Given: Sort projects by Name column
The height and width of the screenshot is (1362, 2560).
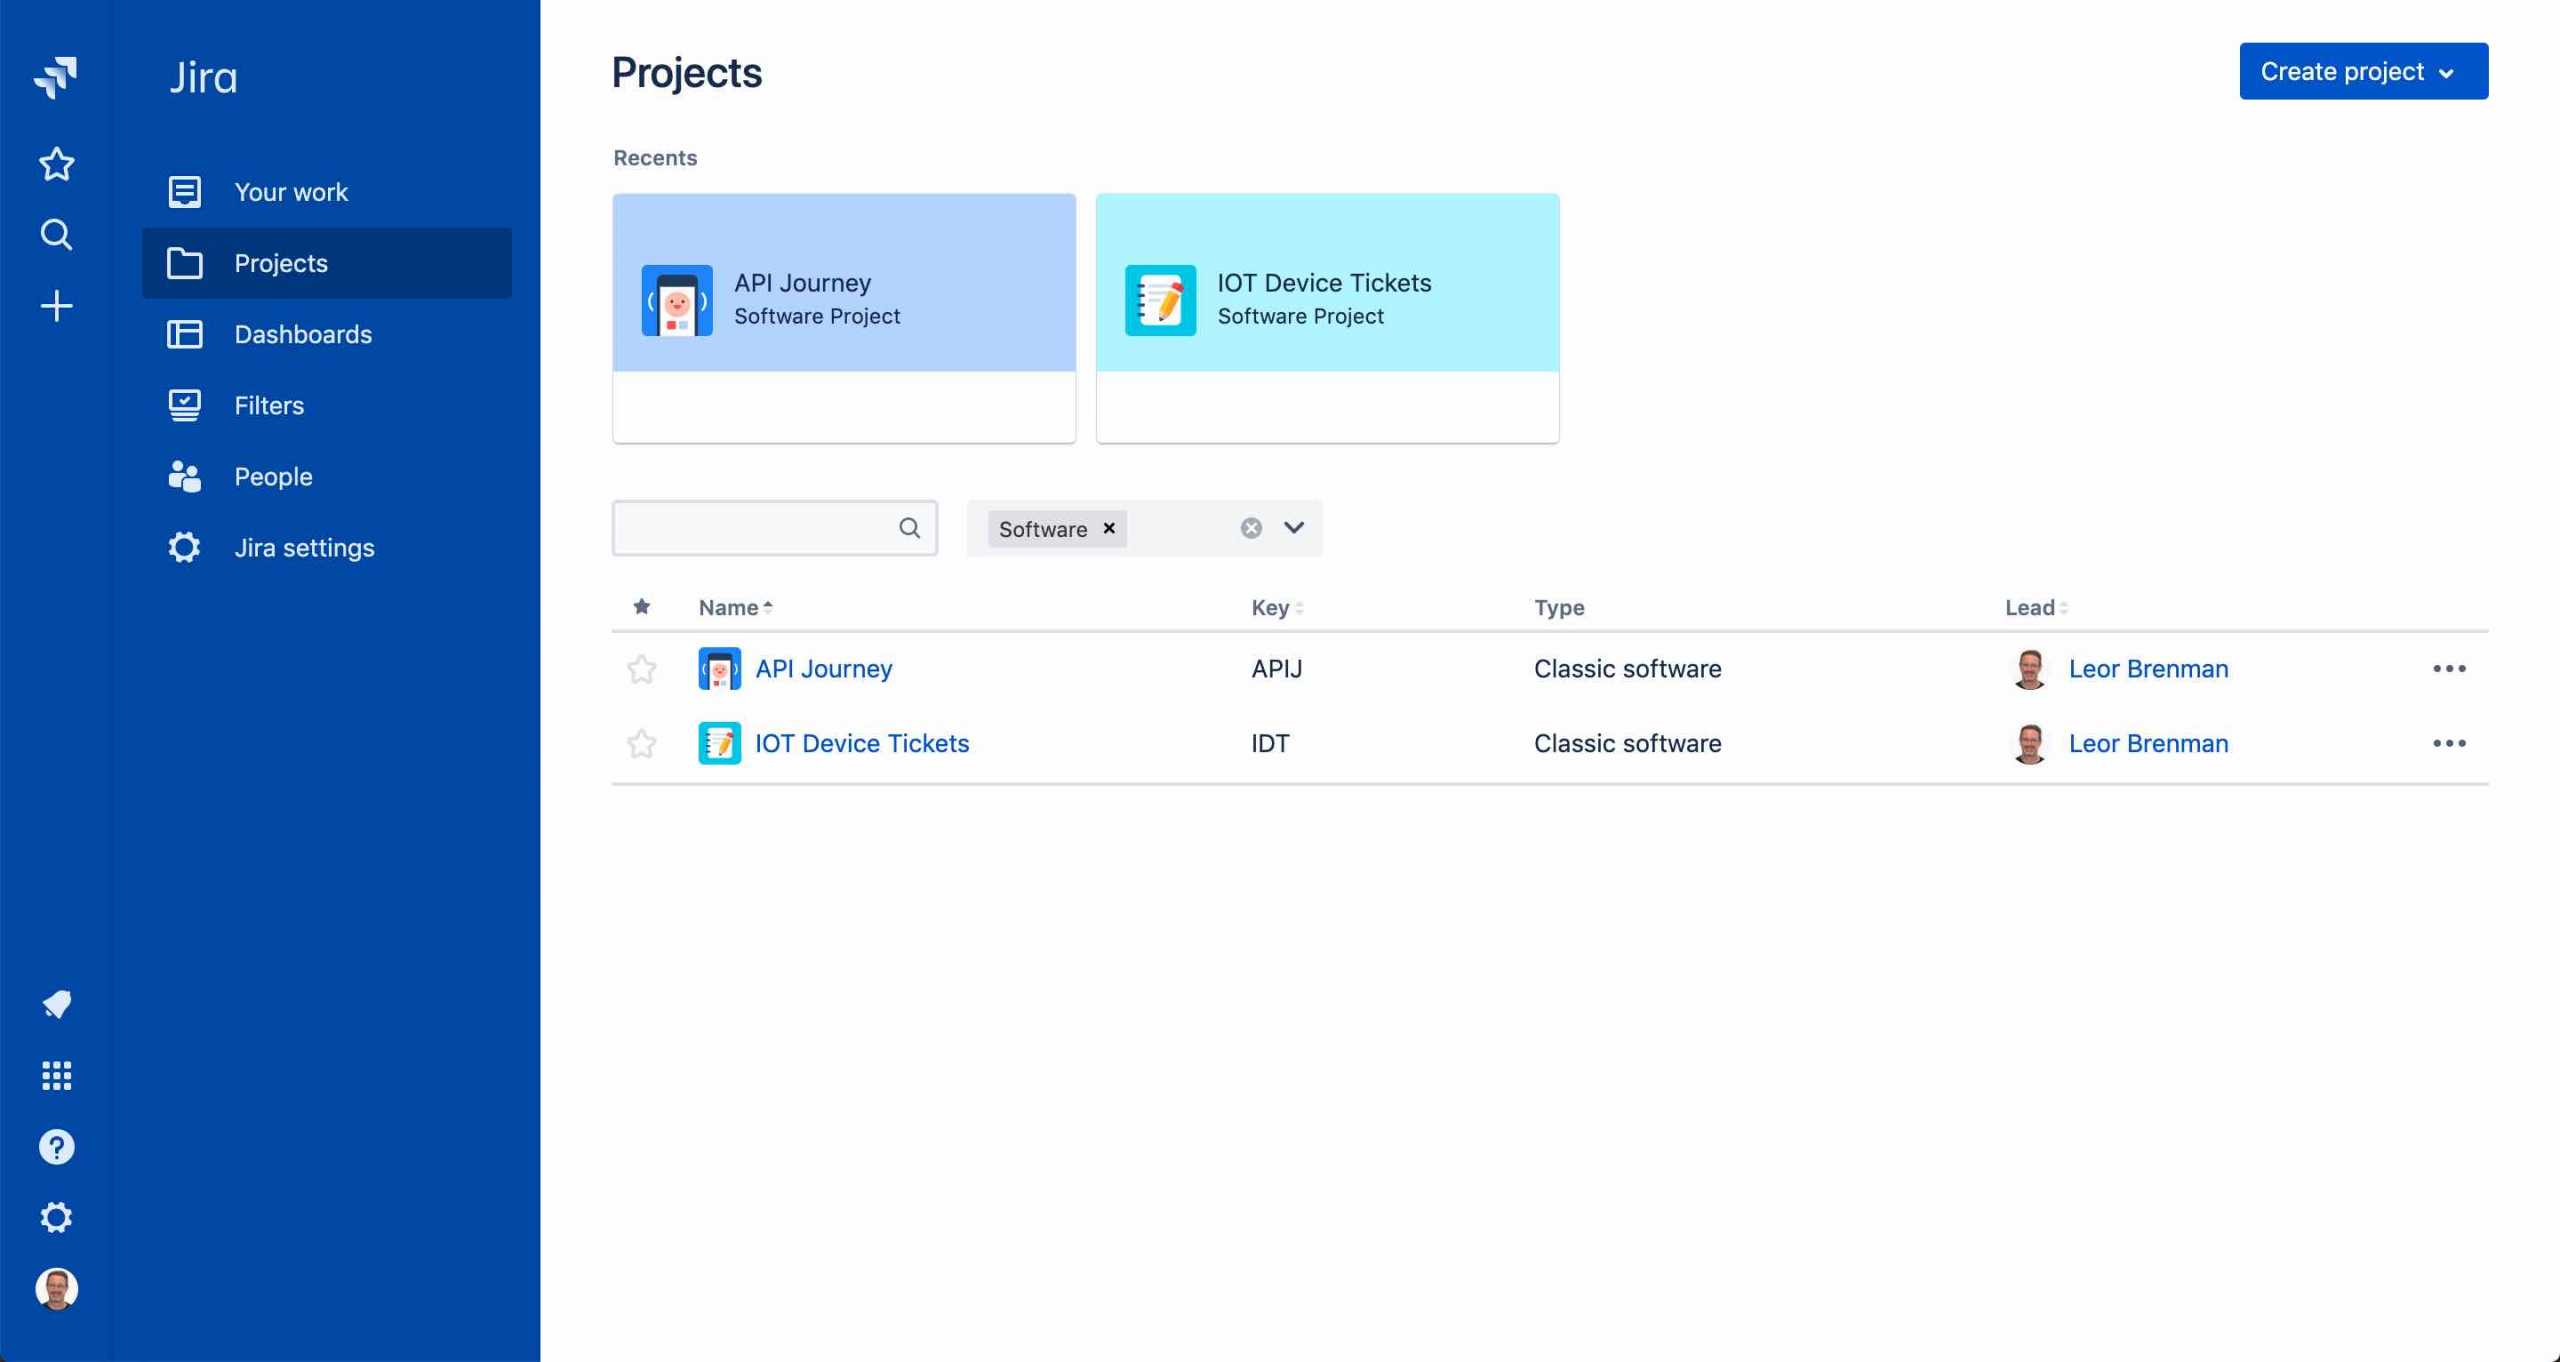Looking at the screenshot, I should click(x=735, y=607).
